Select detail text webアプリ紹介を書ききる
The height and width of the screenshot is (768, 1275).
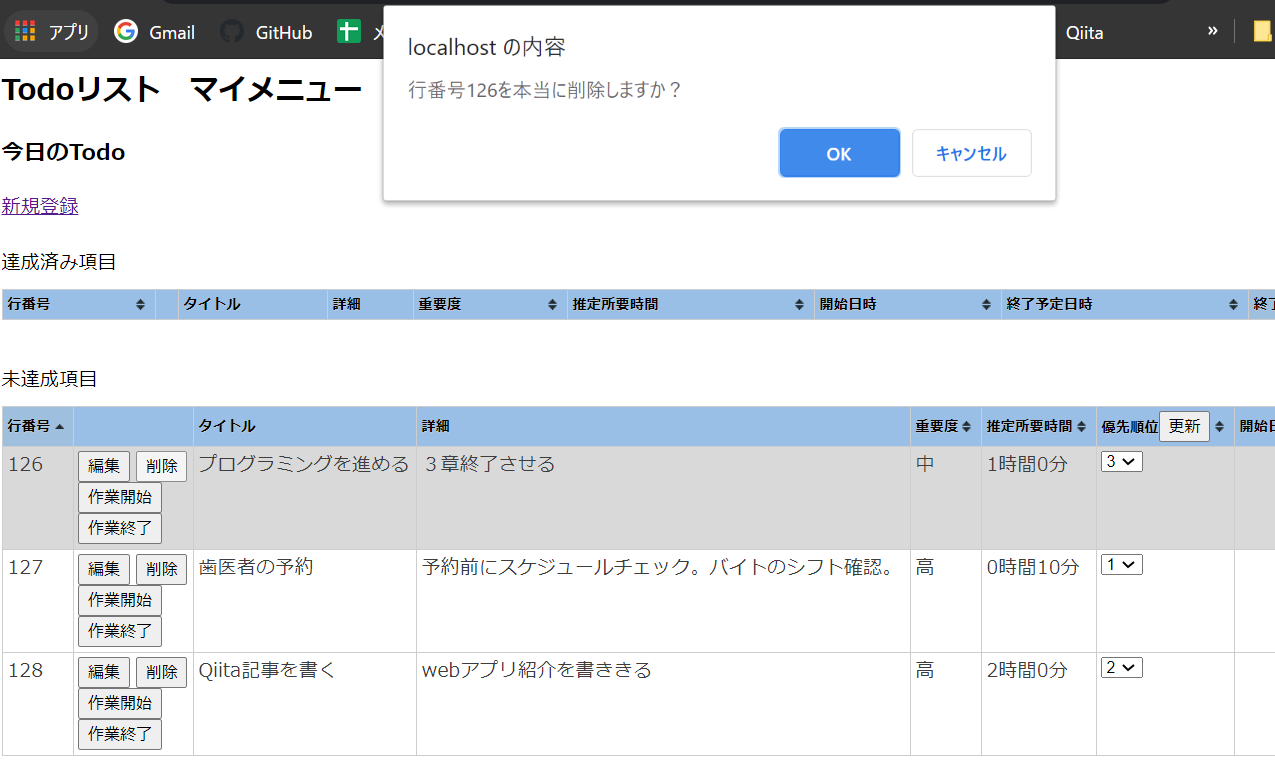537,670
